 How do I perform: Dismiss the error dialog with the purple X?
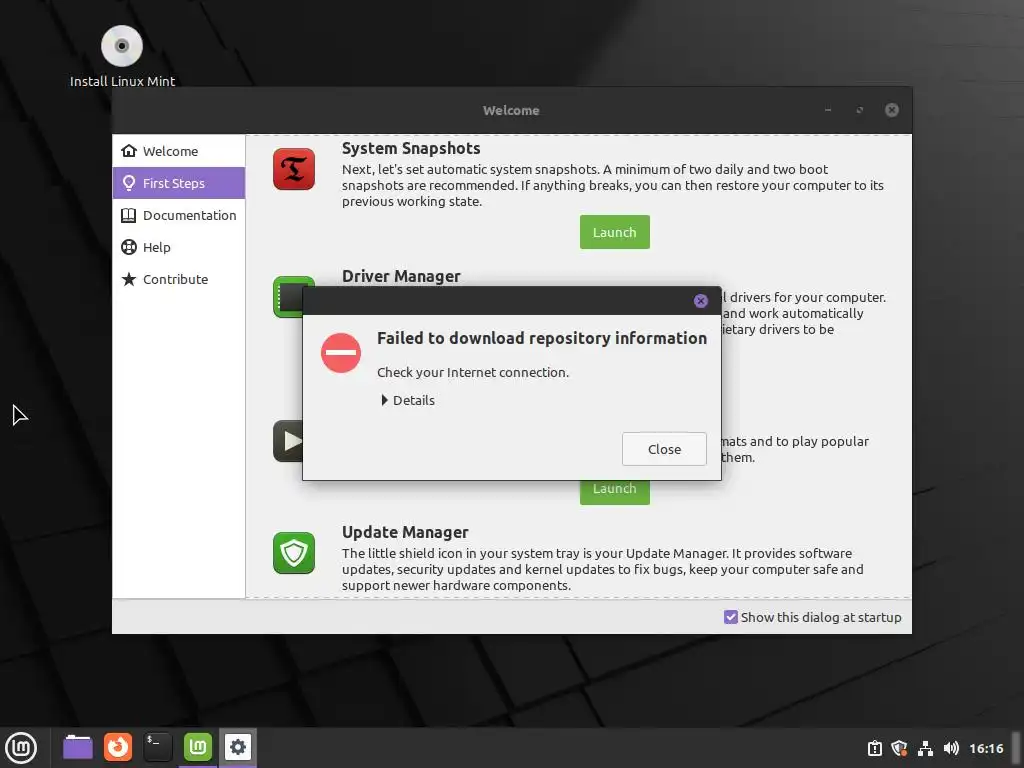(701, 300)
